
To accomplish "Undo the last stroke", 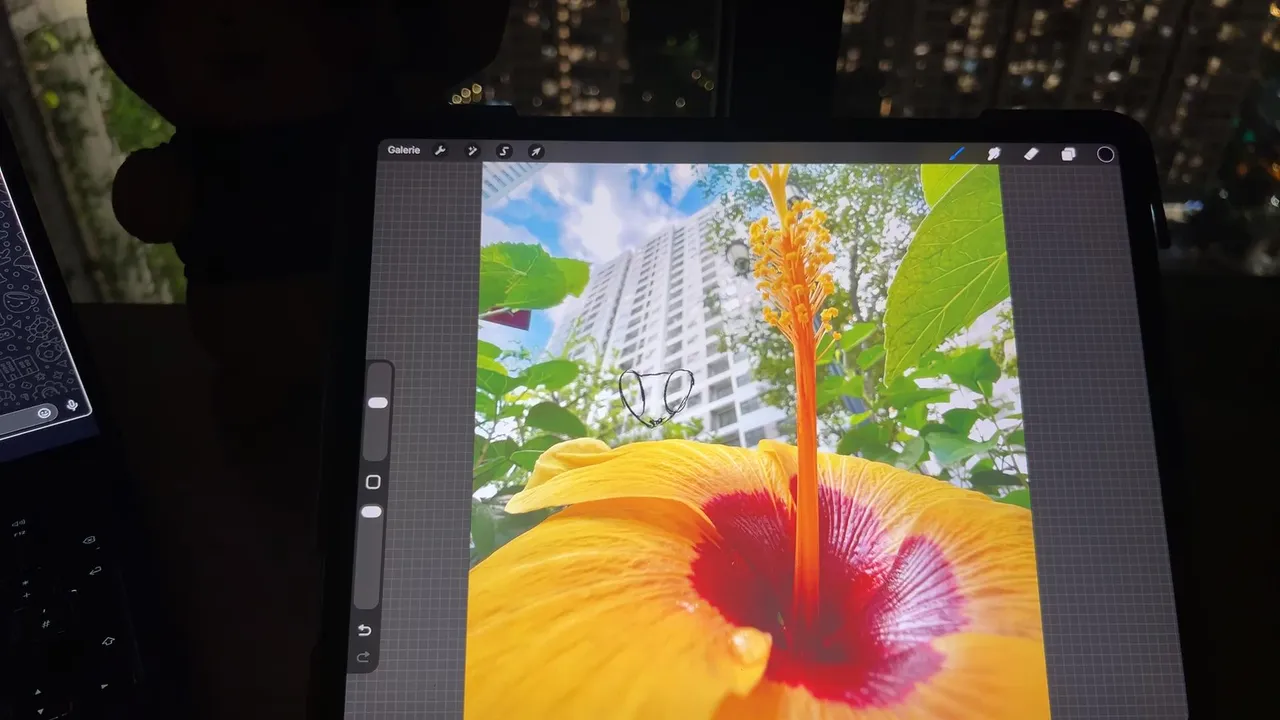I will 365,630.
